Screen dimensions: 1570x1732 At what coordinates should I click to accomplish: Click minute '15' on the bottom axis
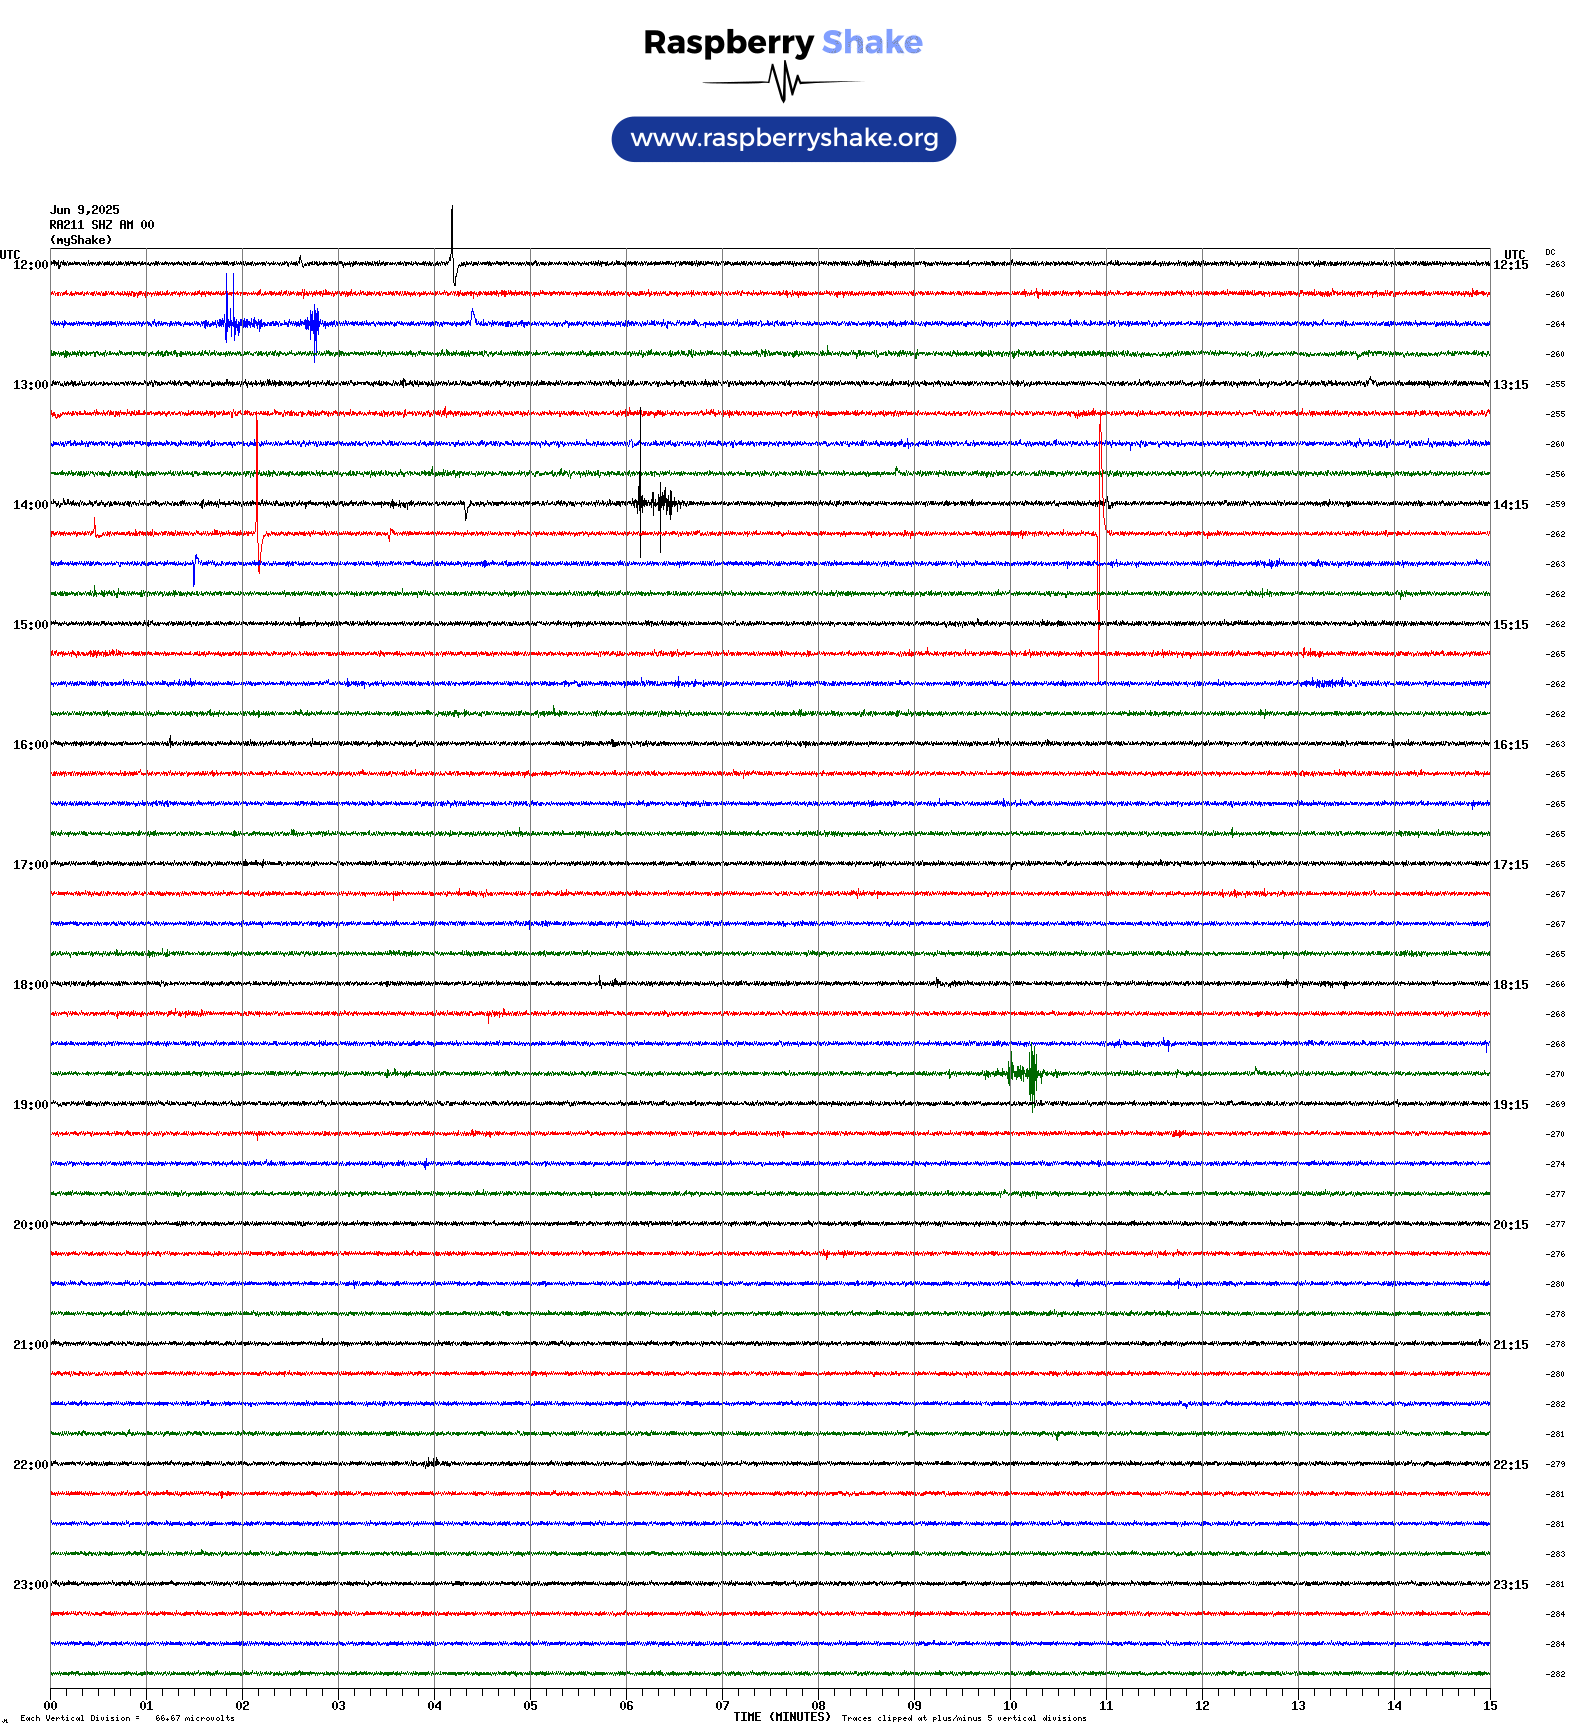(1490, 1706)
